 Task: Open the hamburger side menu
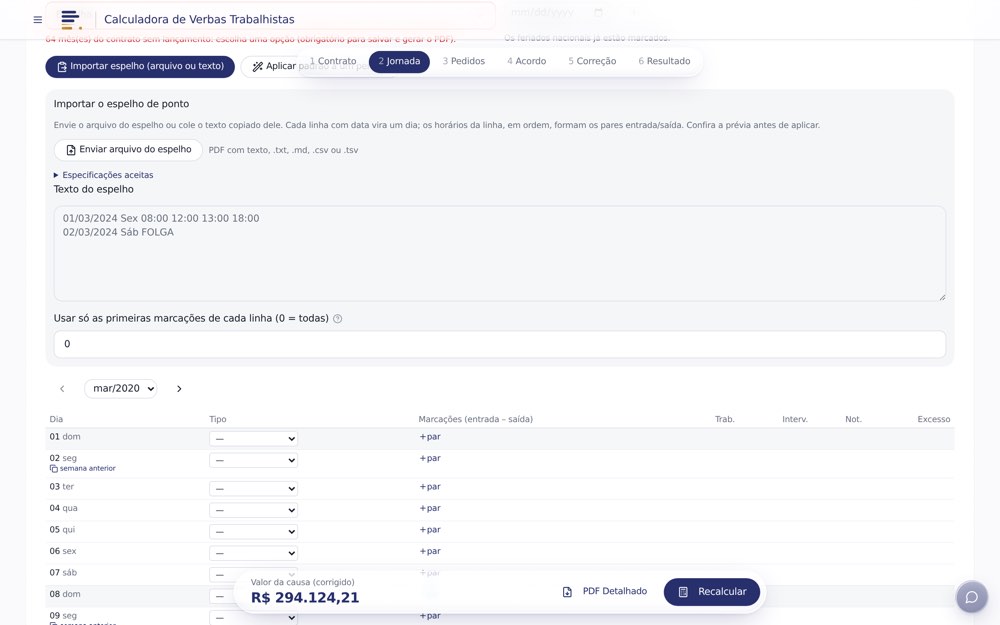[38, 20]
